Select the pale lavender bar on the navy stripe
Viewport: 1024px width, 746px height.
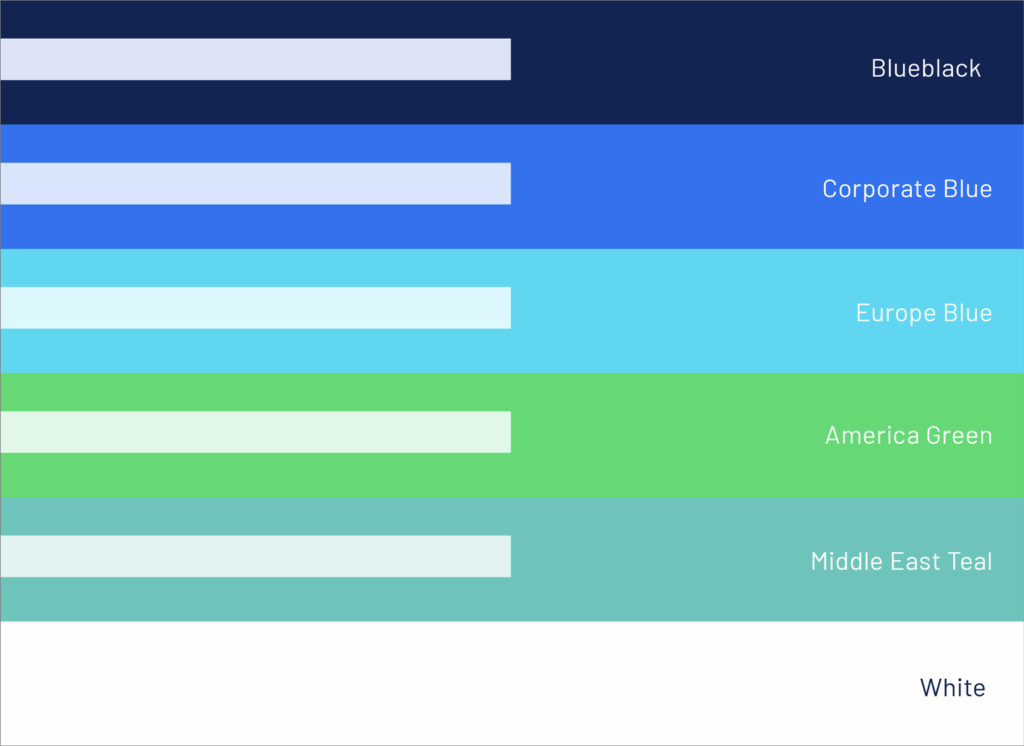[x=255, y=59]
